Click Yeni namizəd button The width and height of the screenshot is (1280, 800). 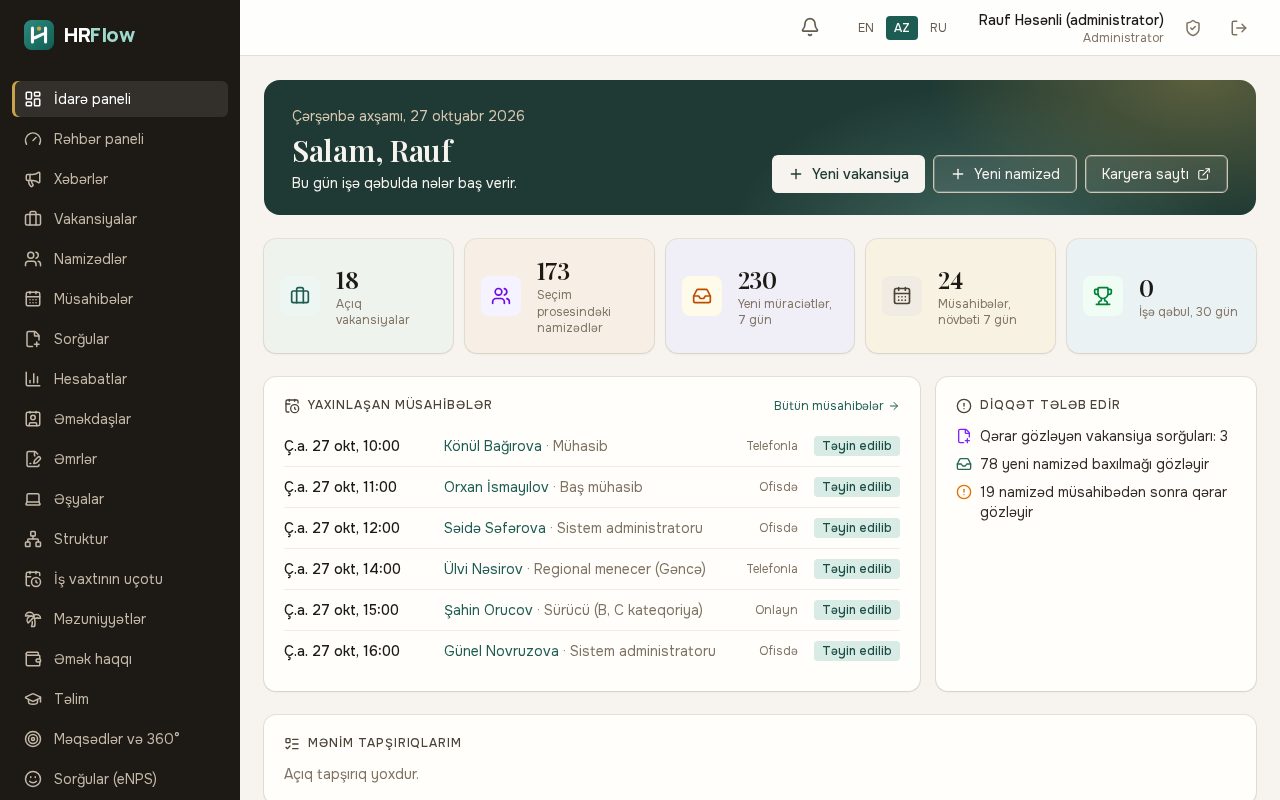coord(1005,174)
